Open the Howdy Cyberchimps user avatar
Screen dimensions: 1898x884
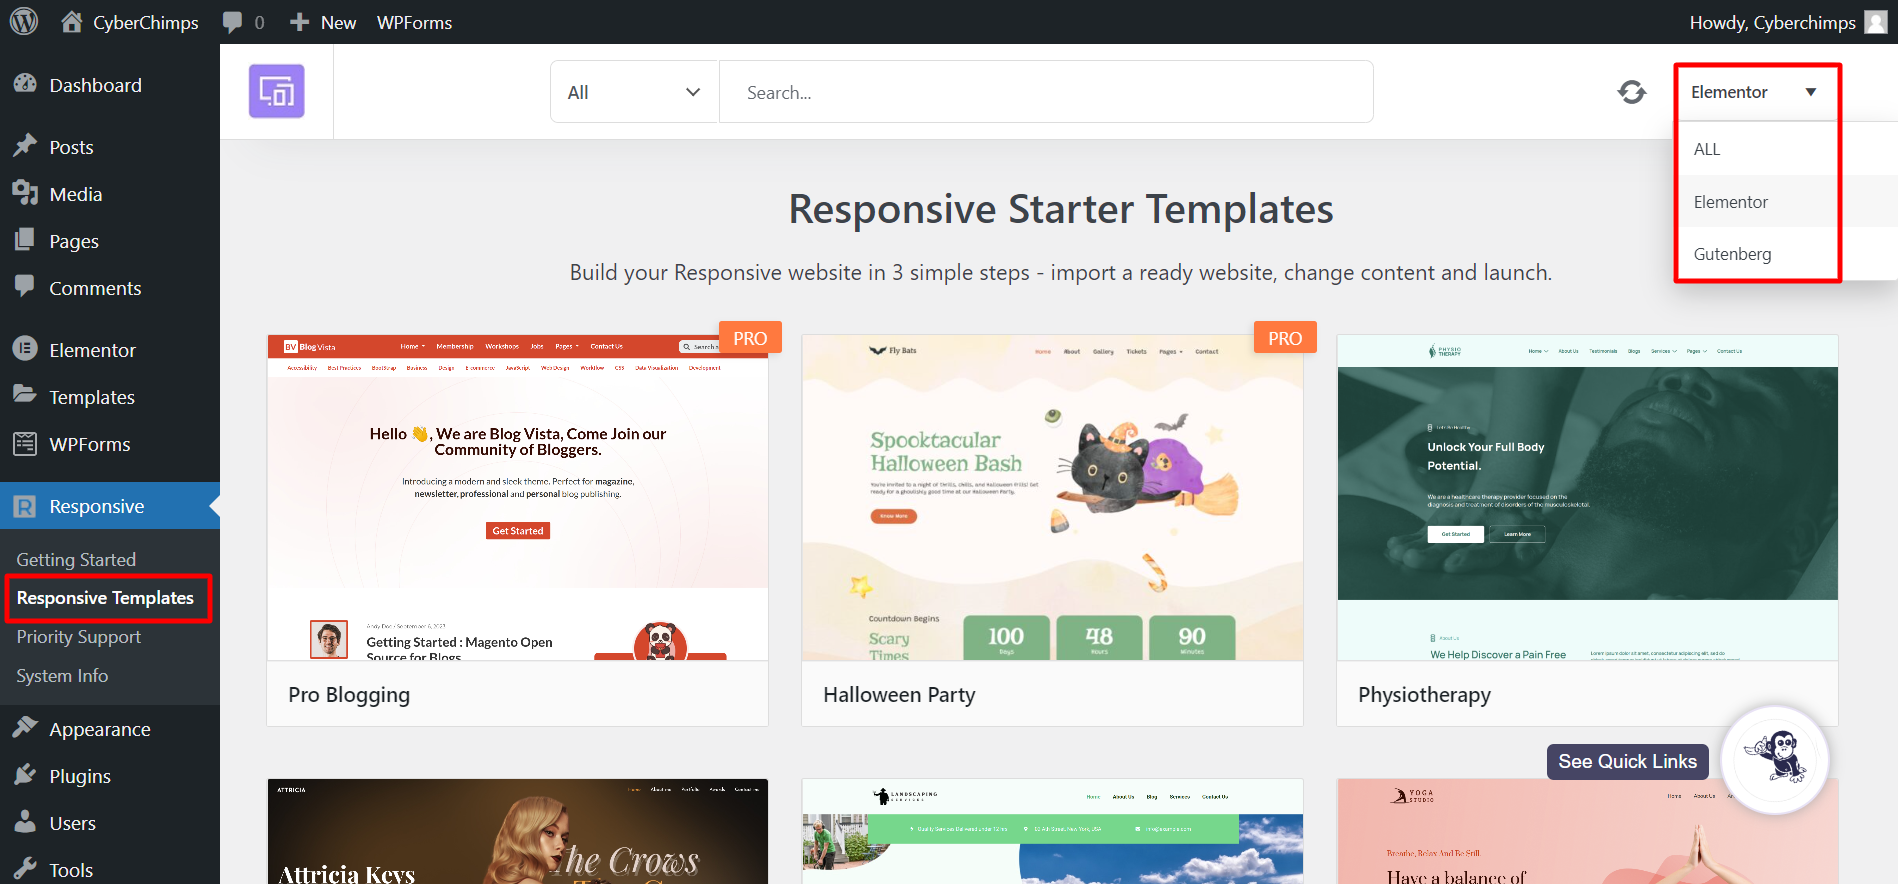click(1876, 22)
